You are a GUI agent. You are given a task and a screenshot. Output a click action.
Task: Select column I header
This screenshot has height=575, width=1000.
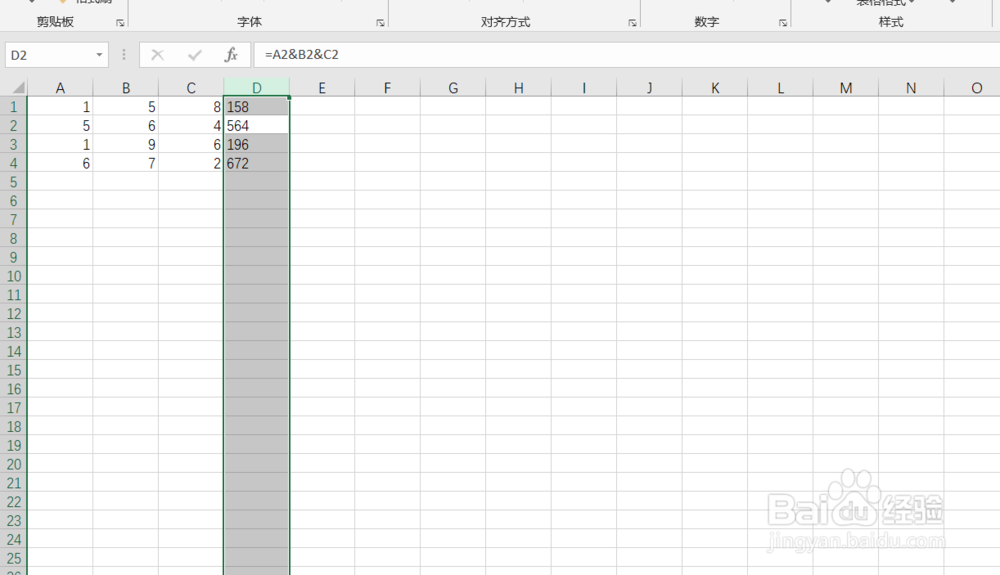[584, 88]
